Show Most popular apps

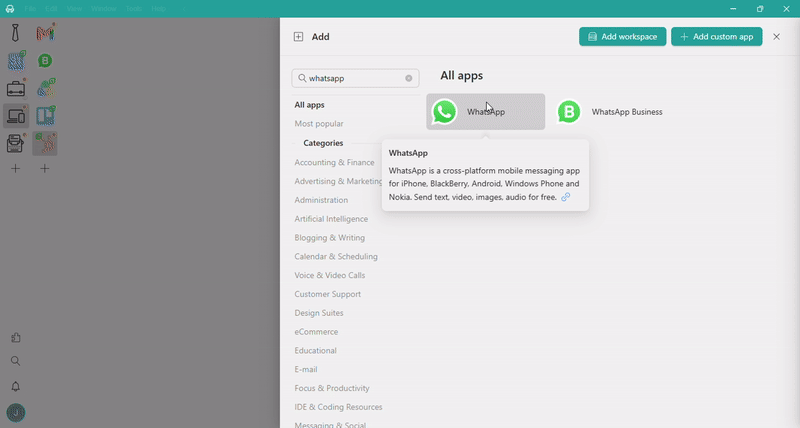[319, 123]
